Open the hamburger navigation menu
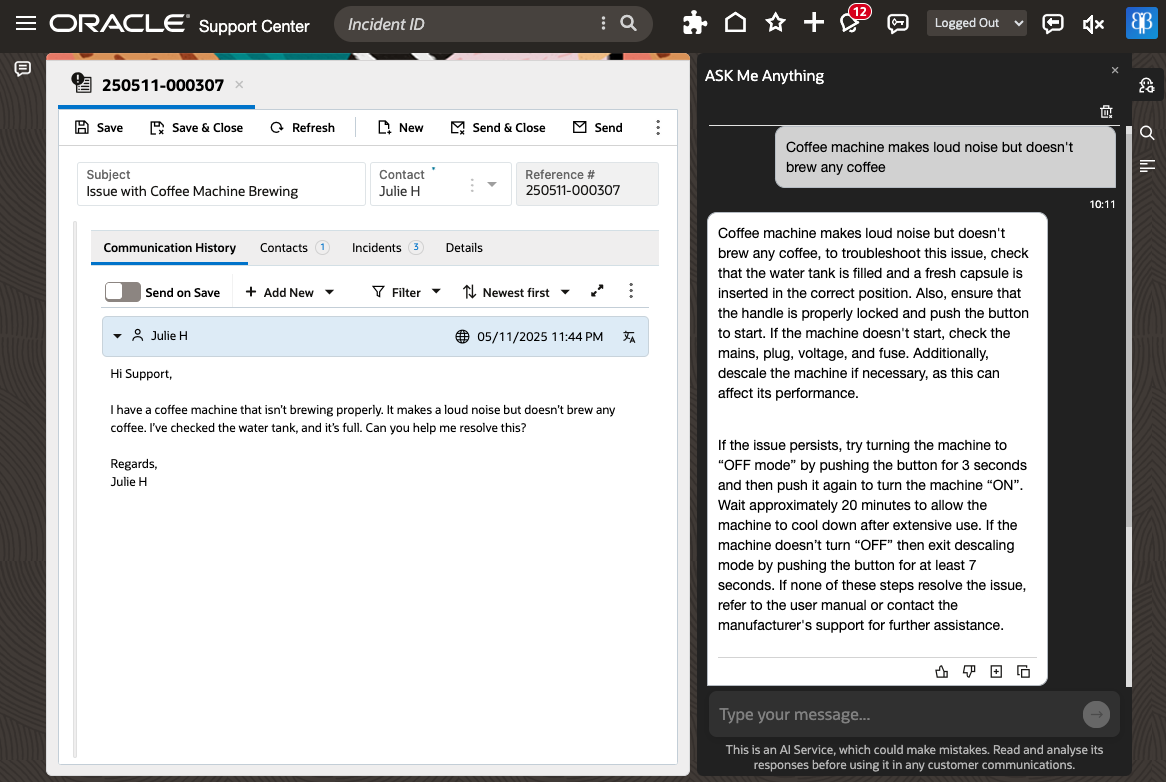This screenshot has width=1166, height=782. point(26,23)
